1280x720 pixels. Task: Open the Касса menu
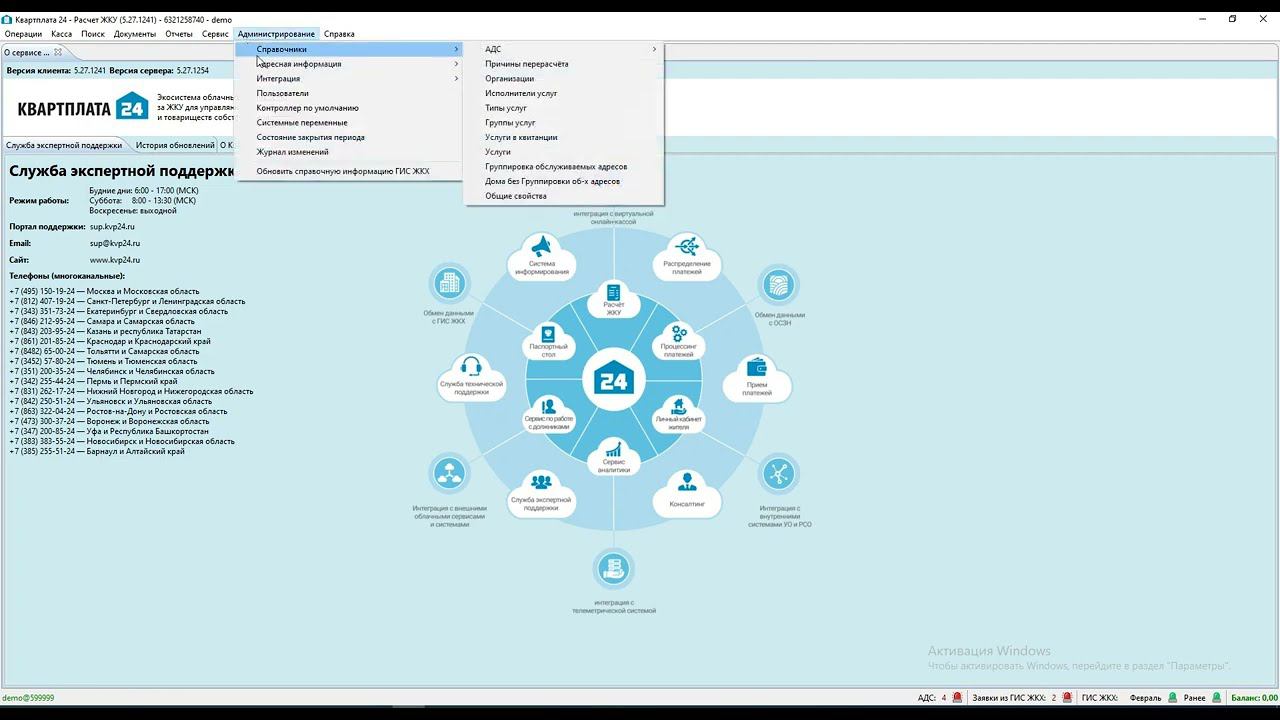click(61, 34)
